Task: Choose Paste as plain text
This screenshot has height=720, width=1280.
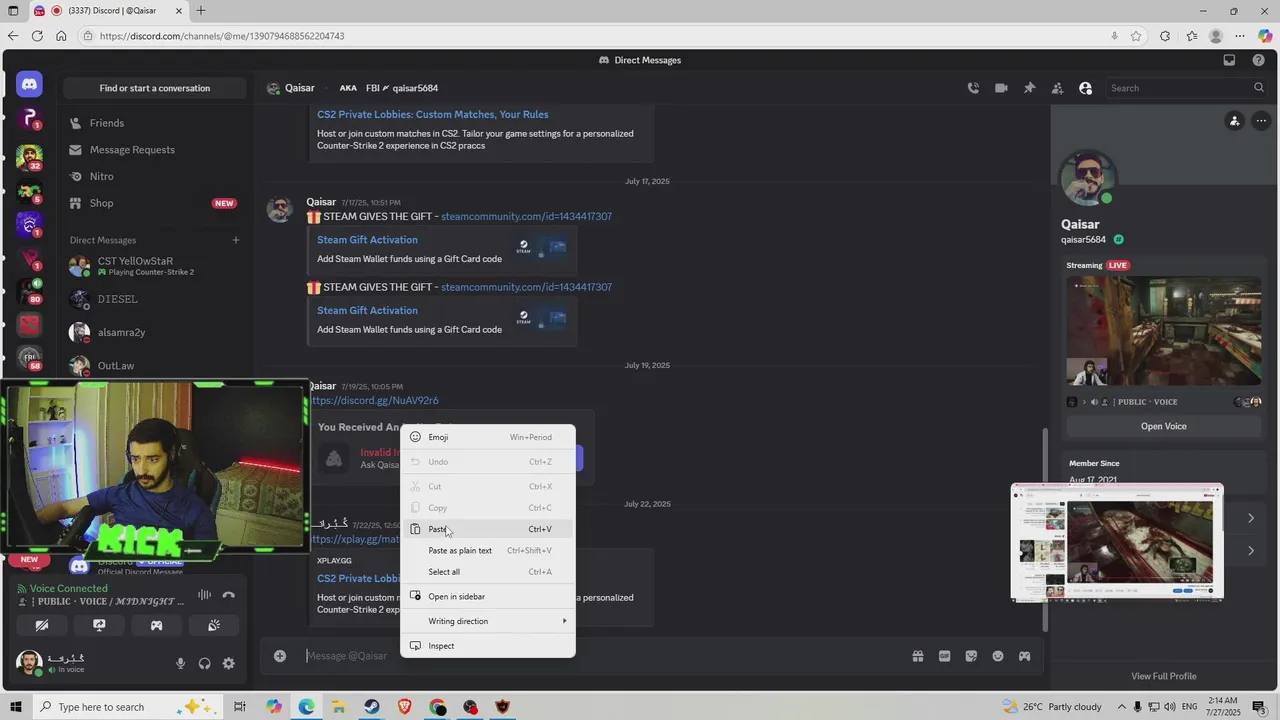Action: click(x=488, y=550)
